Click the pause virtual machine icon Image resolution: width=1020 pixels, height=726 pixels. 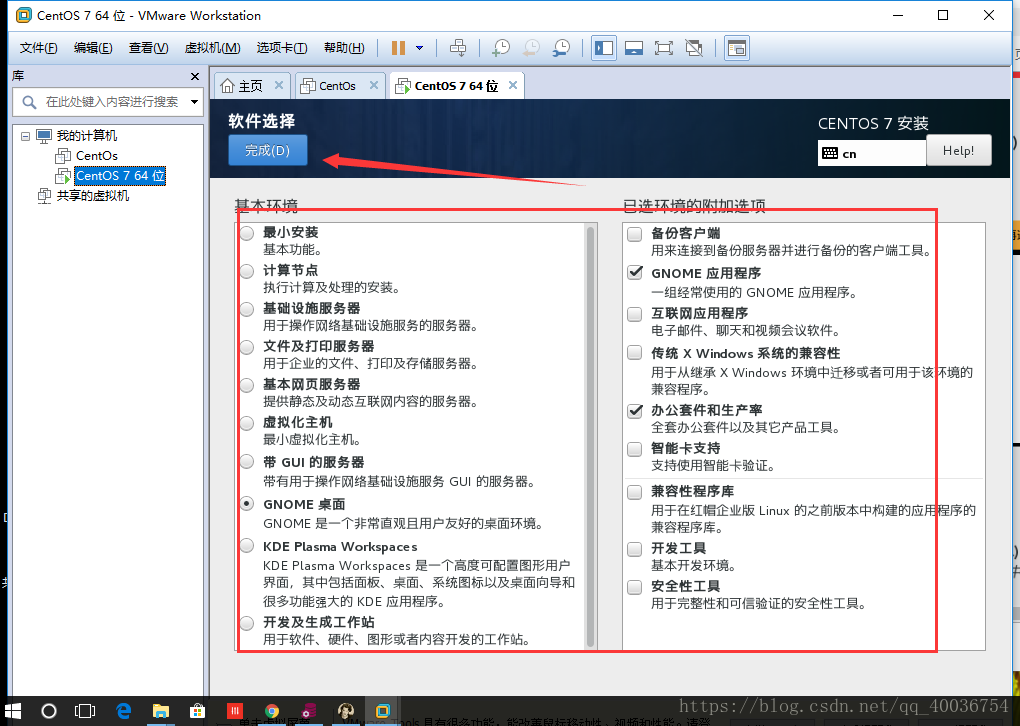pyautogui.click(x=398, y=47)
